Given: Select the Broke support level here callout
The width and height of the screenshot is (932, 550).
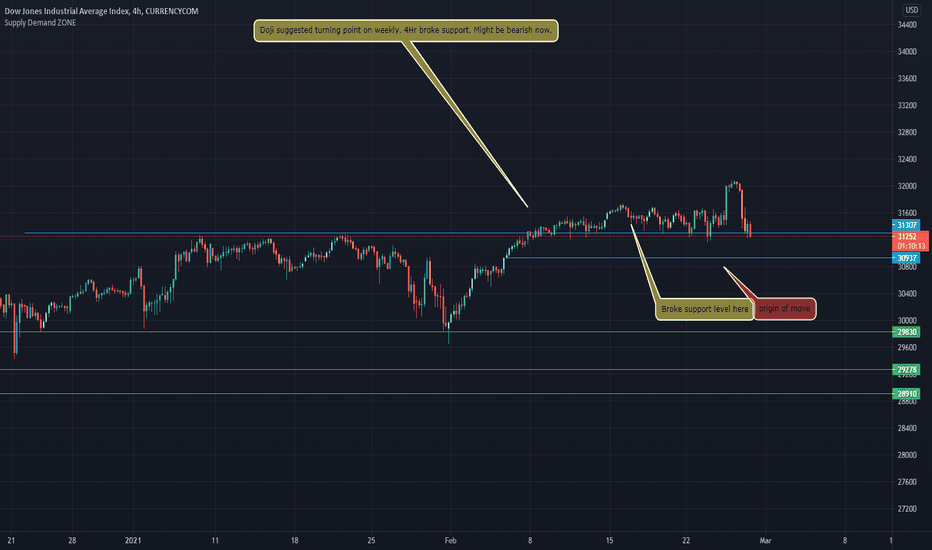Looking at the screenshot, I should (x=705, y=309).
